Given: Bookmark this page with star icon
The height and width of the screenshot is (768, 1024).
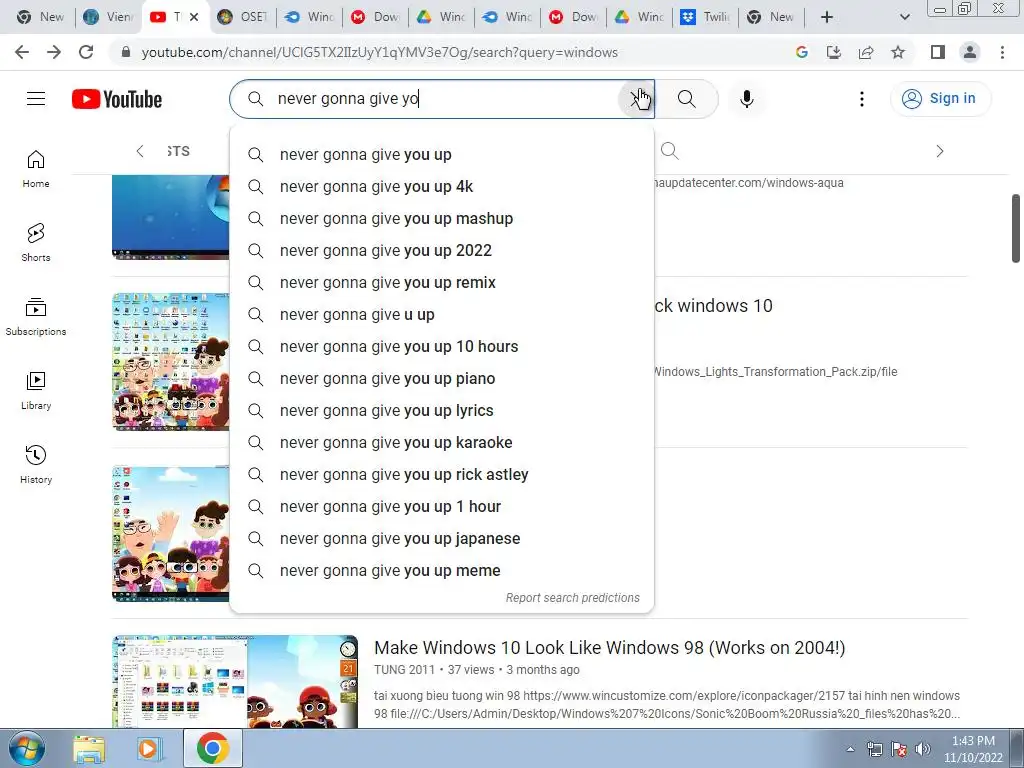Looking at the screenshot, I should click(x=898, y=52).
